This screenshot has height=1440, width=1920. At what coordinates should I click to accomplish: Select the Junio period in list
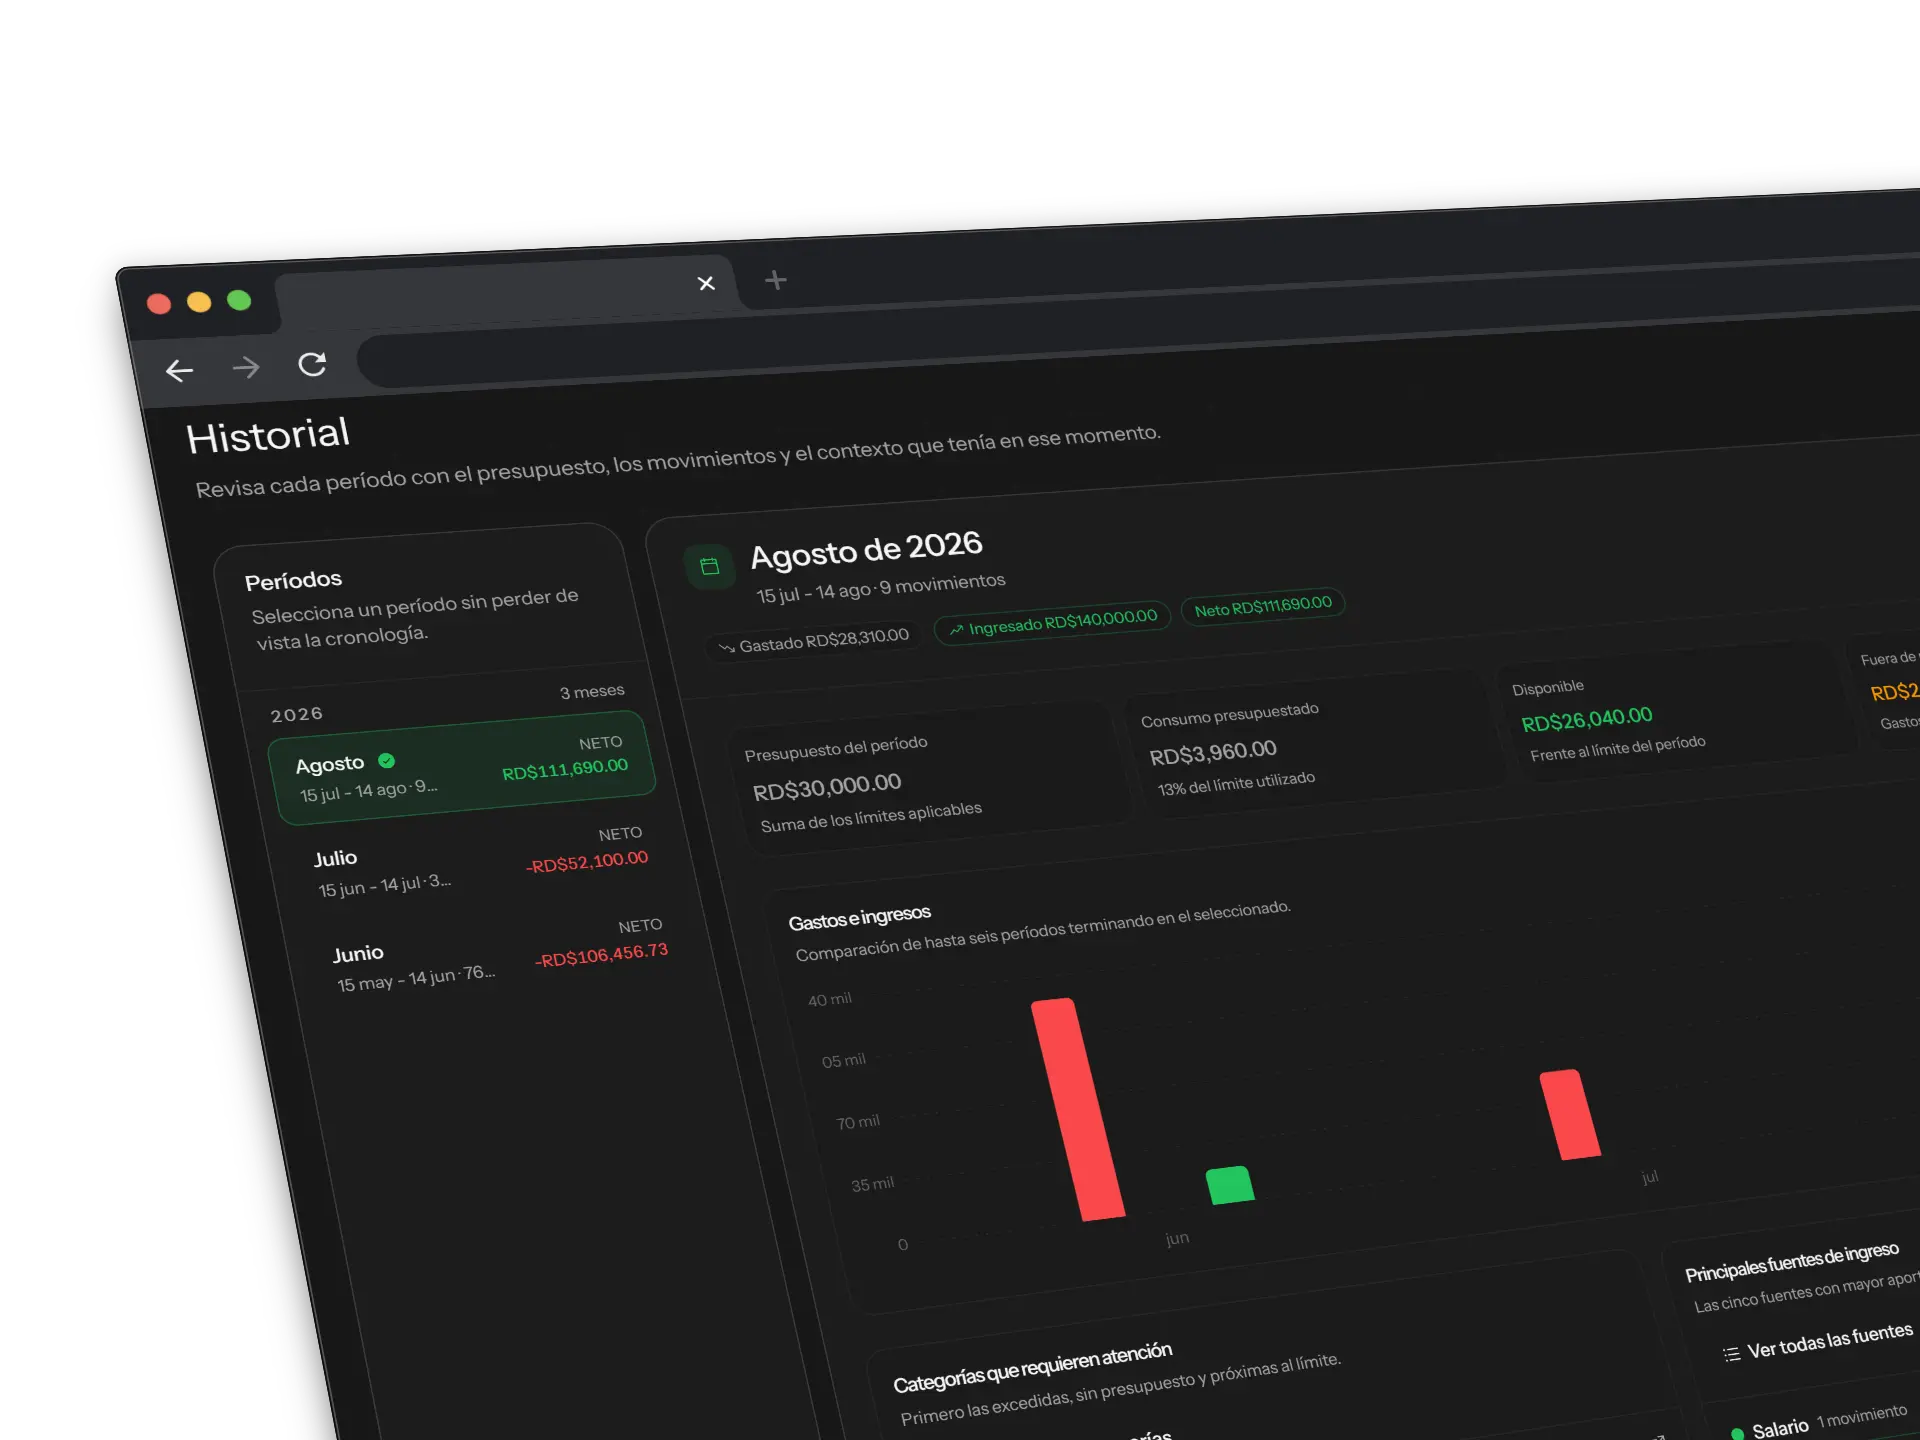(500, 955)
